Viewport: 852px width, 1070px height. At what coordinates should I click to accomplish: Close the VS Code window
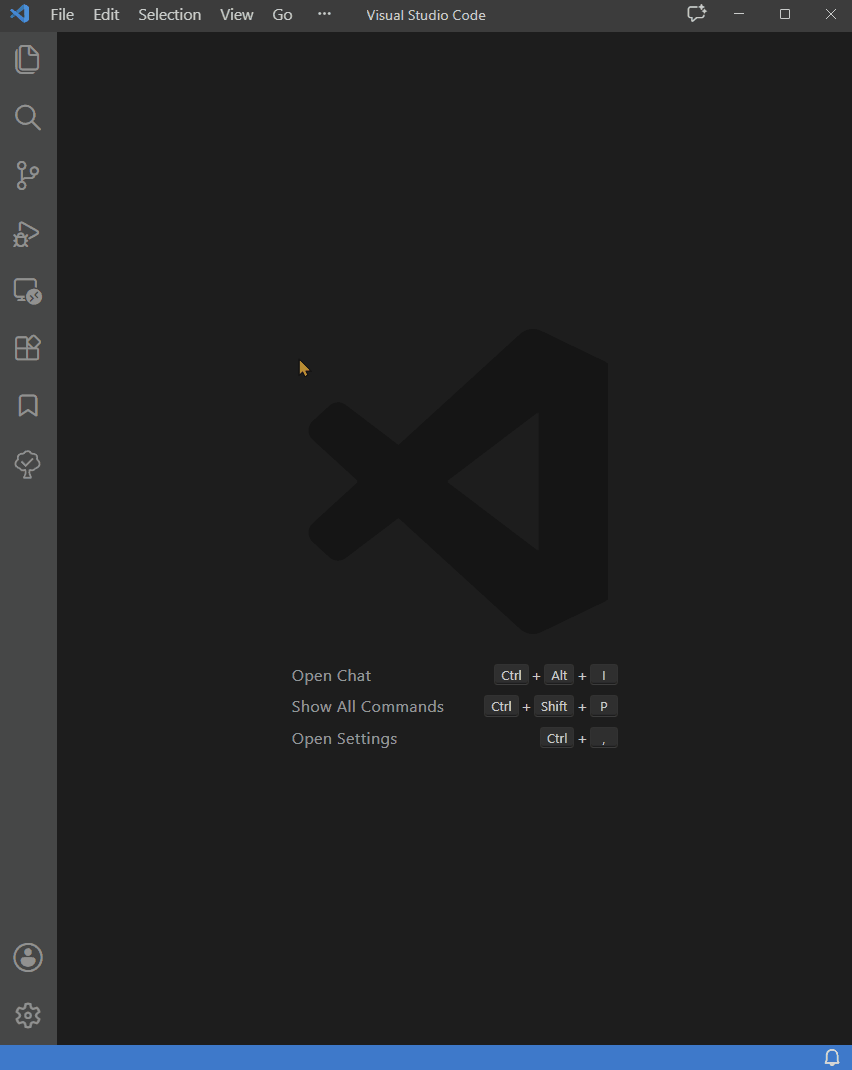tap(830, 14)
